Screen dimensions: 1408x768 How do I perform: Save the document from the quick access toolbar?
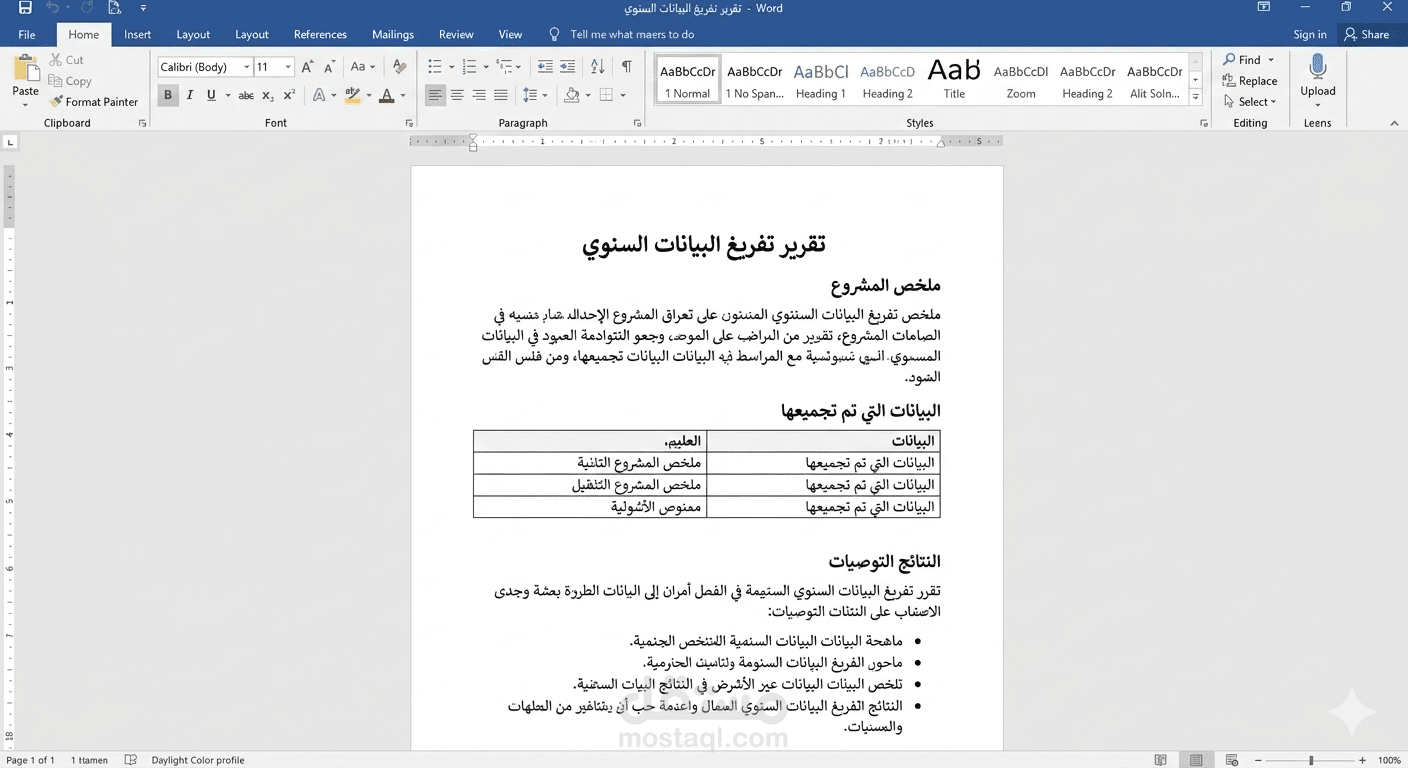click(x=25, y=8)
